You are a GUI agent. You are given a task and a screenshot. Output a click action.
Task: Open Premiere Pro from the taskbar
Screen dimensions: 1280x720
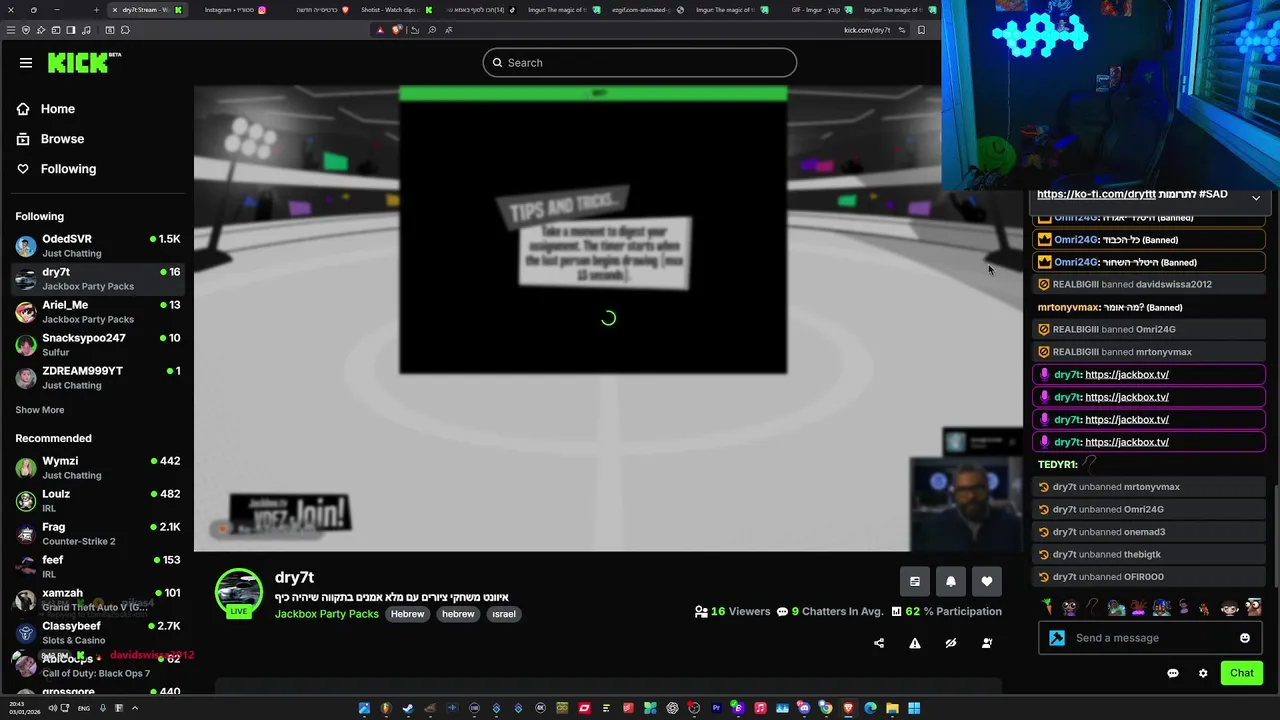717,708
